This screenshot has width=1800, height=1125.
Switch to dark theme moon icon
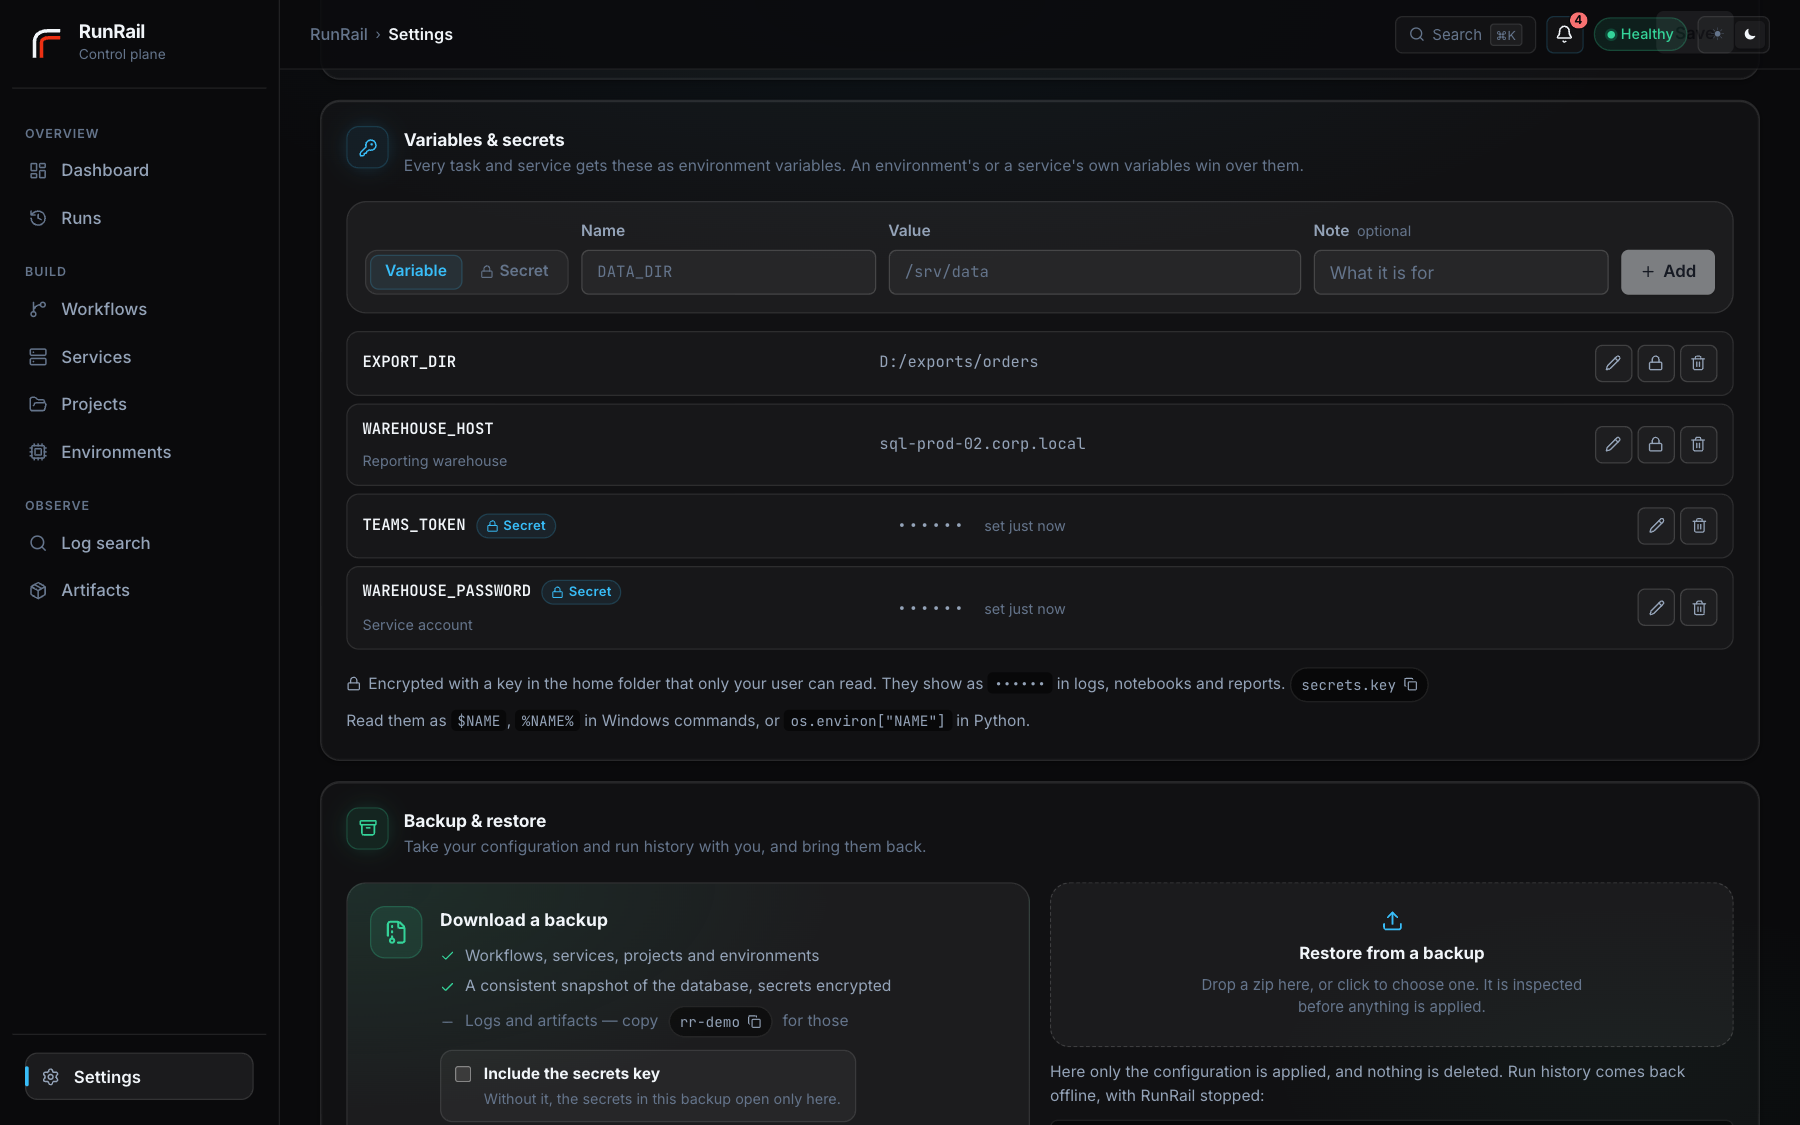tap(1750, 34)
